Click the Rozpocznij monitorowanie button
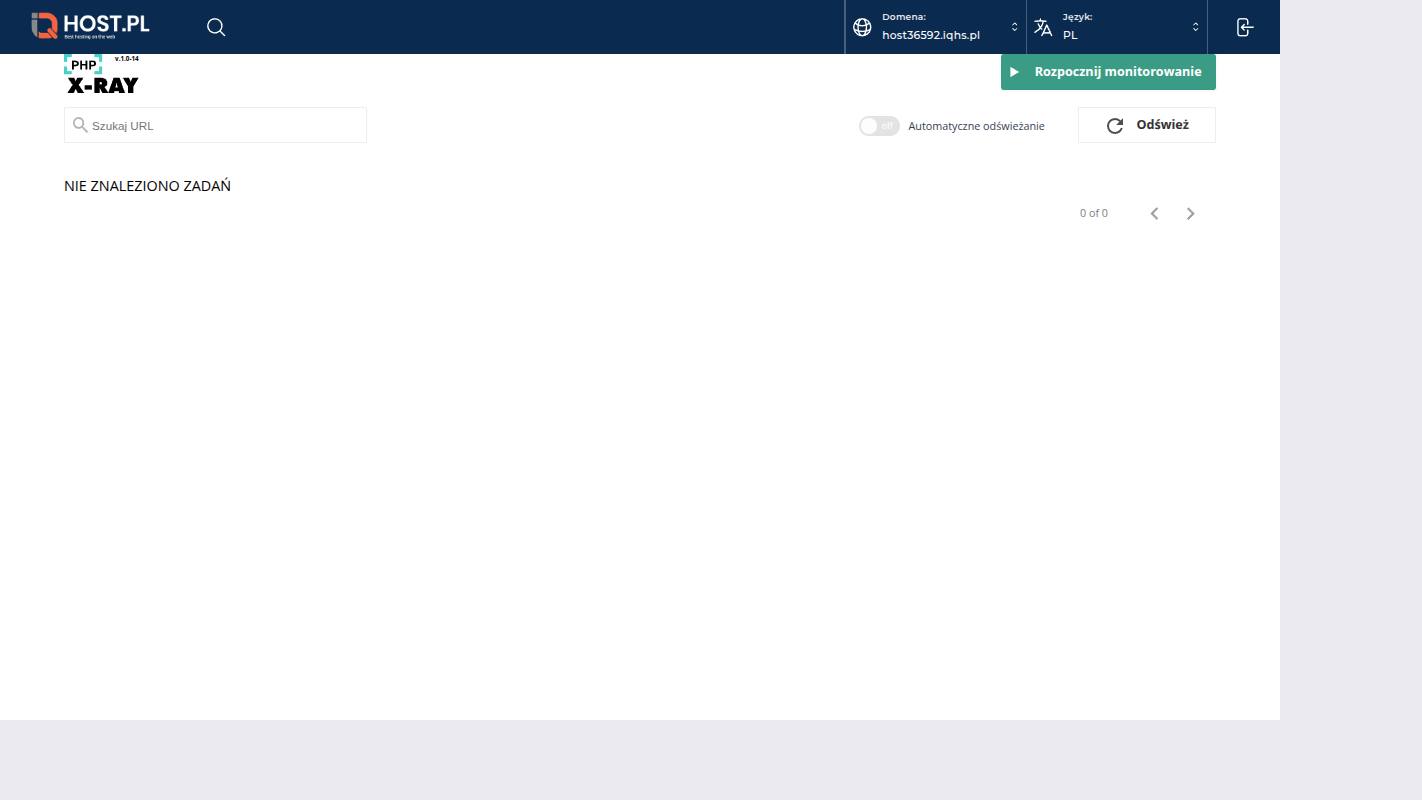Image resolution: width=1422 pixels, height=800 pixels. [x=1108, y=72]
